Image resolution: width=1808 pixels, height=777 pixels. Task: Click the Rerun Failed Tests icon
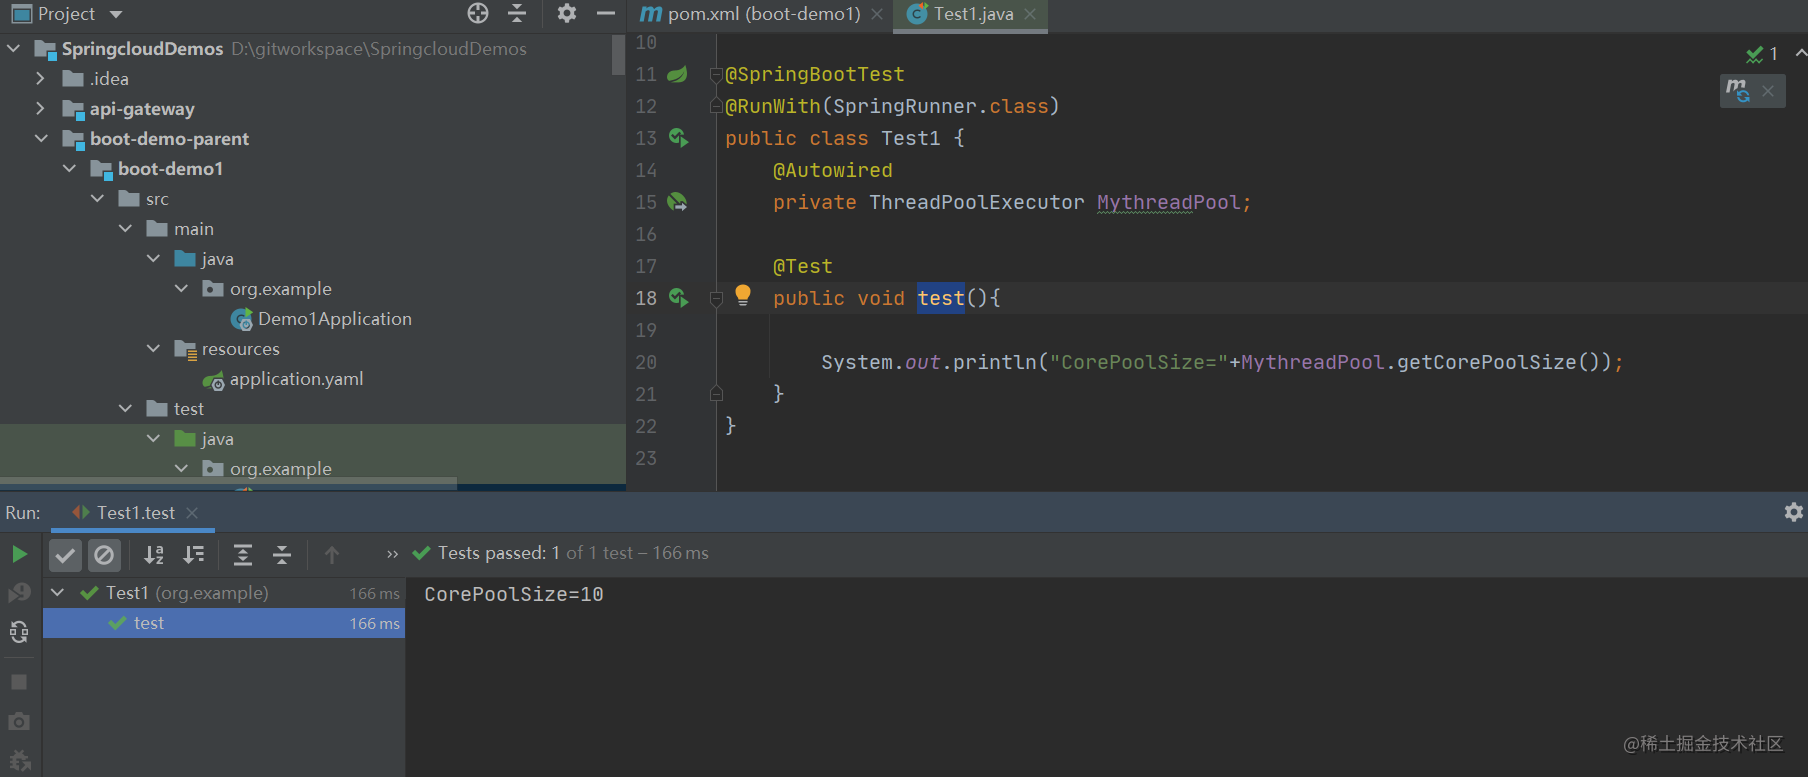[19, 593]
